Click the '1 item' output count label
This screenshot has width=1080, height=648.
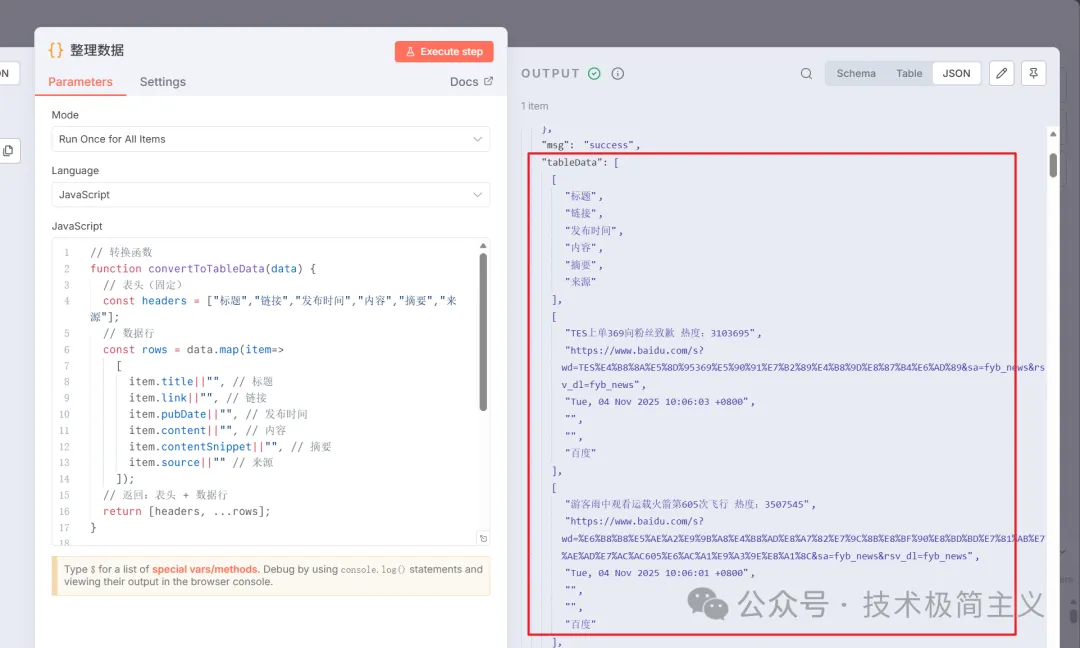534,106
